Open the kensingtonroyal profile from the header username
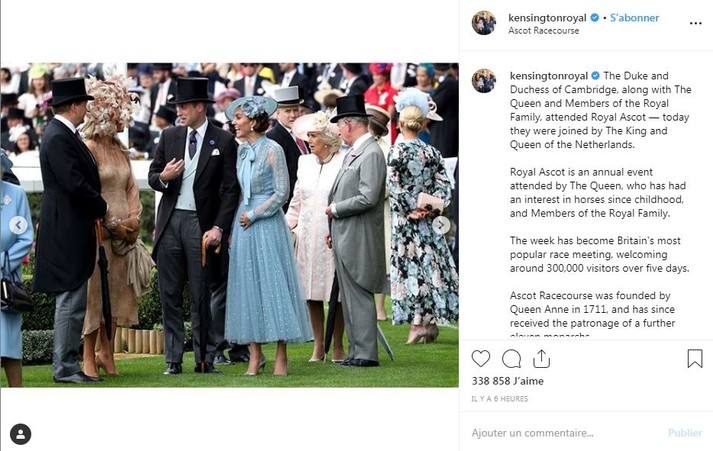Image resolution: width=713 pixels, height=451 pixels. click(547, 18)
